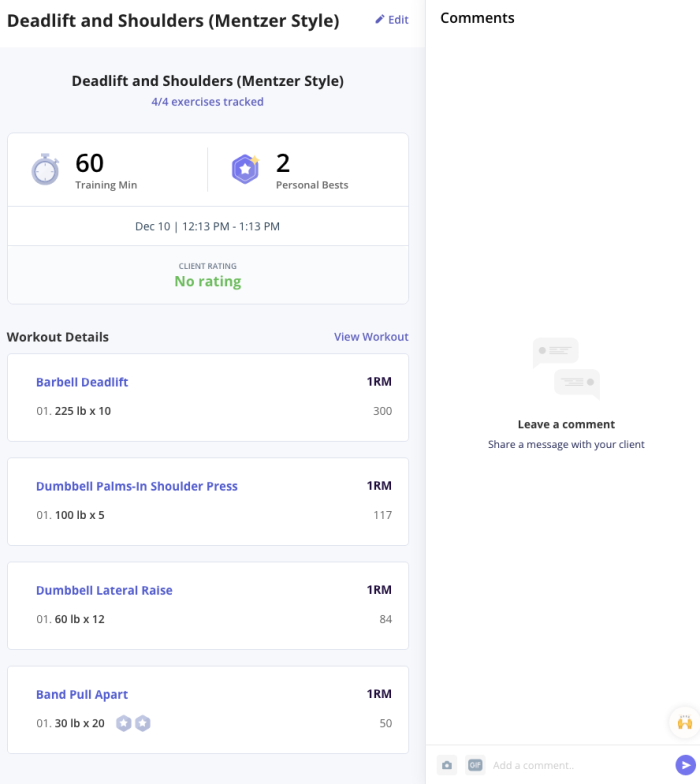Click the 117 1RM value
The image size is (700, 784).
tap(382, 515)
